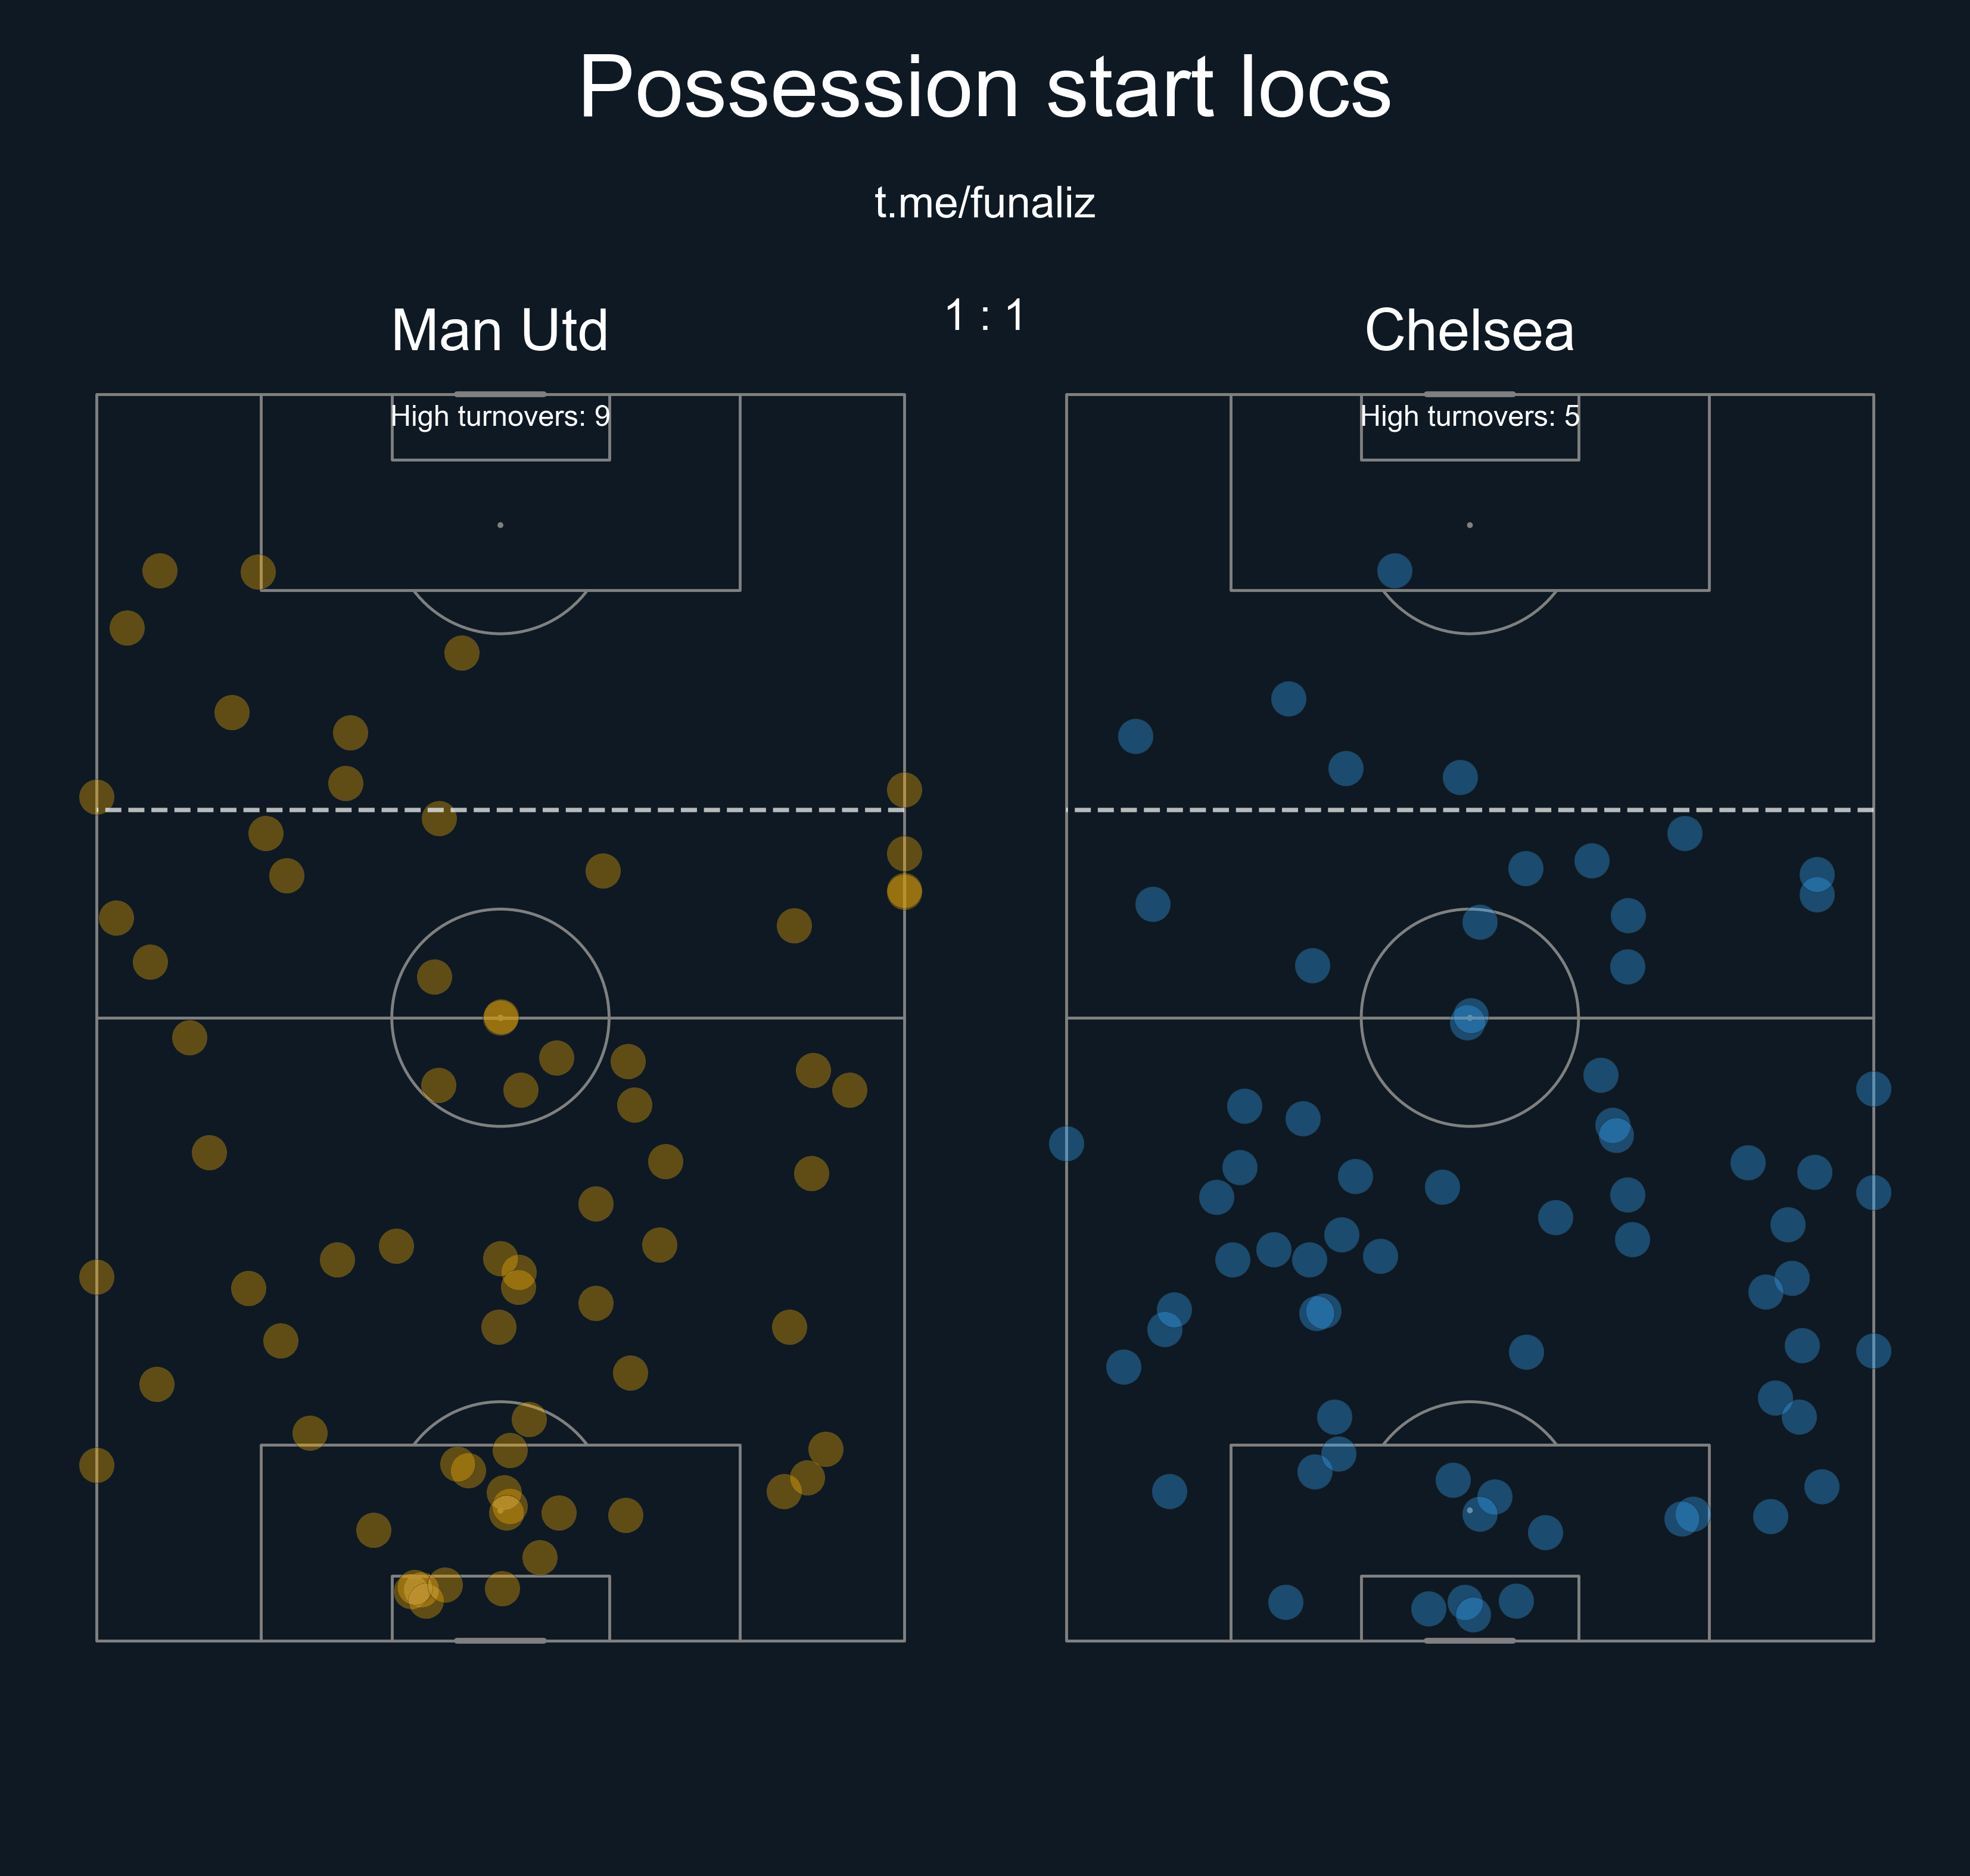Click the bottom goal on Man Utd's pitch
The image size is (1970, 1876).
point(500,1641)
